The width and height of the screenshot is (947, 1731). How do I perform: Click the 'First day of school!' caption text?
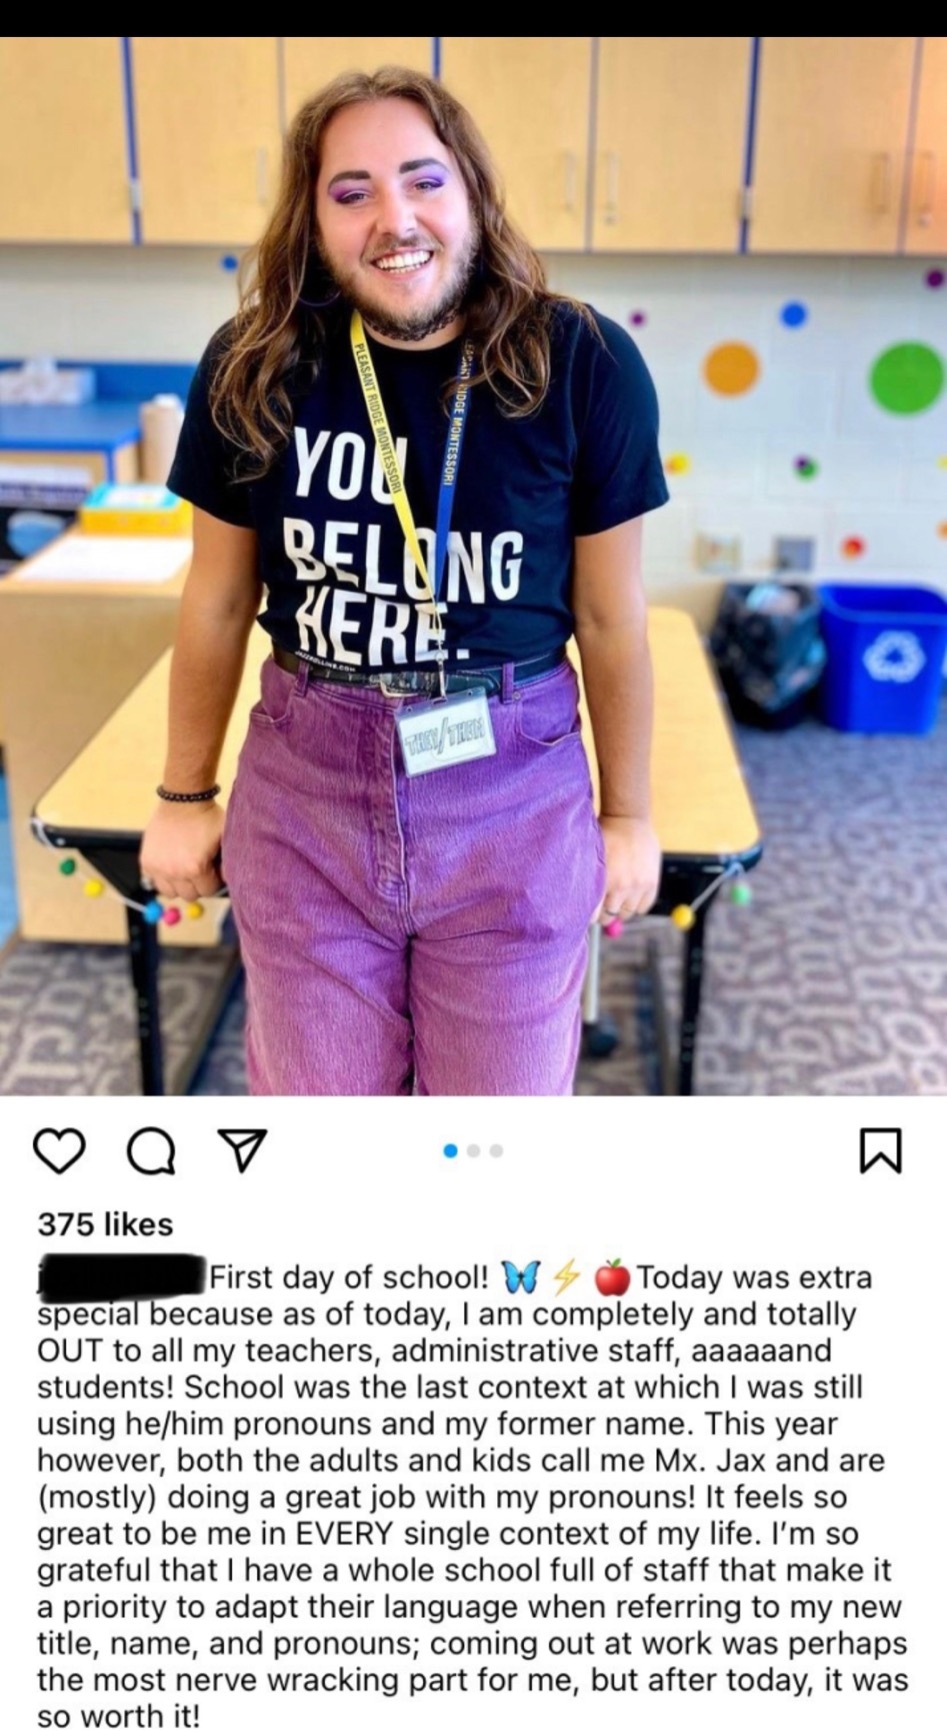point(350,1277)
